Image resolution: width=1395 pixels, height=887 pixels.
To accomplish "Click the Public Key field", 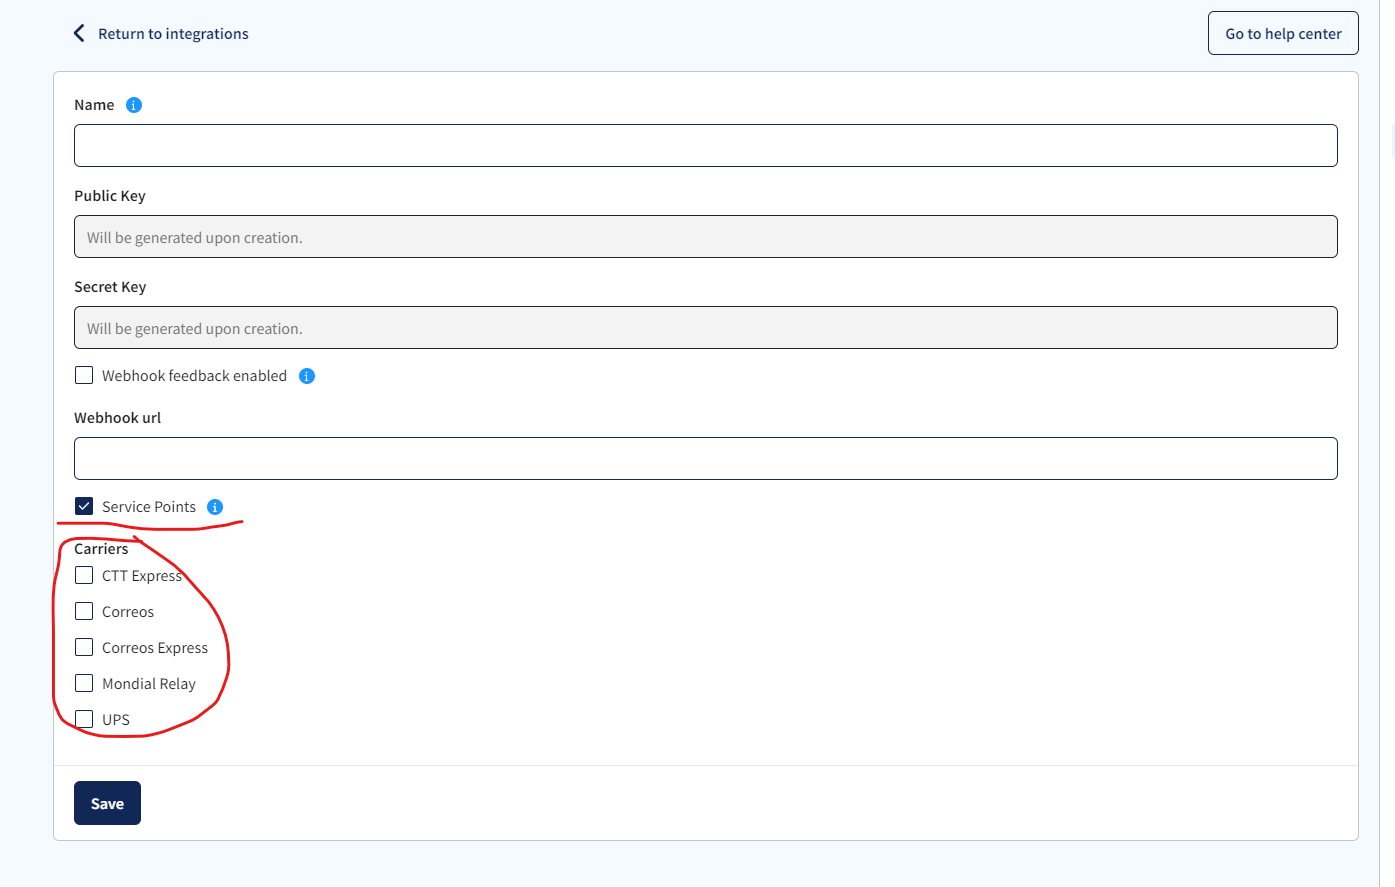I will coord(705,237).
